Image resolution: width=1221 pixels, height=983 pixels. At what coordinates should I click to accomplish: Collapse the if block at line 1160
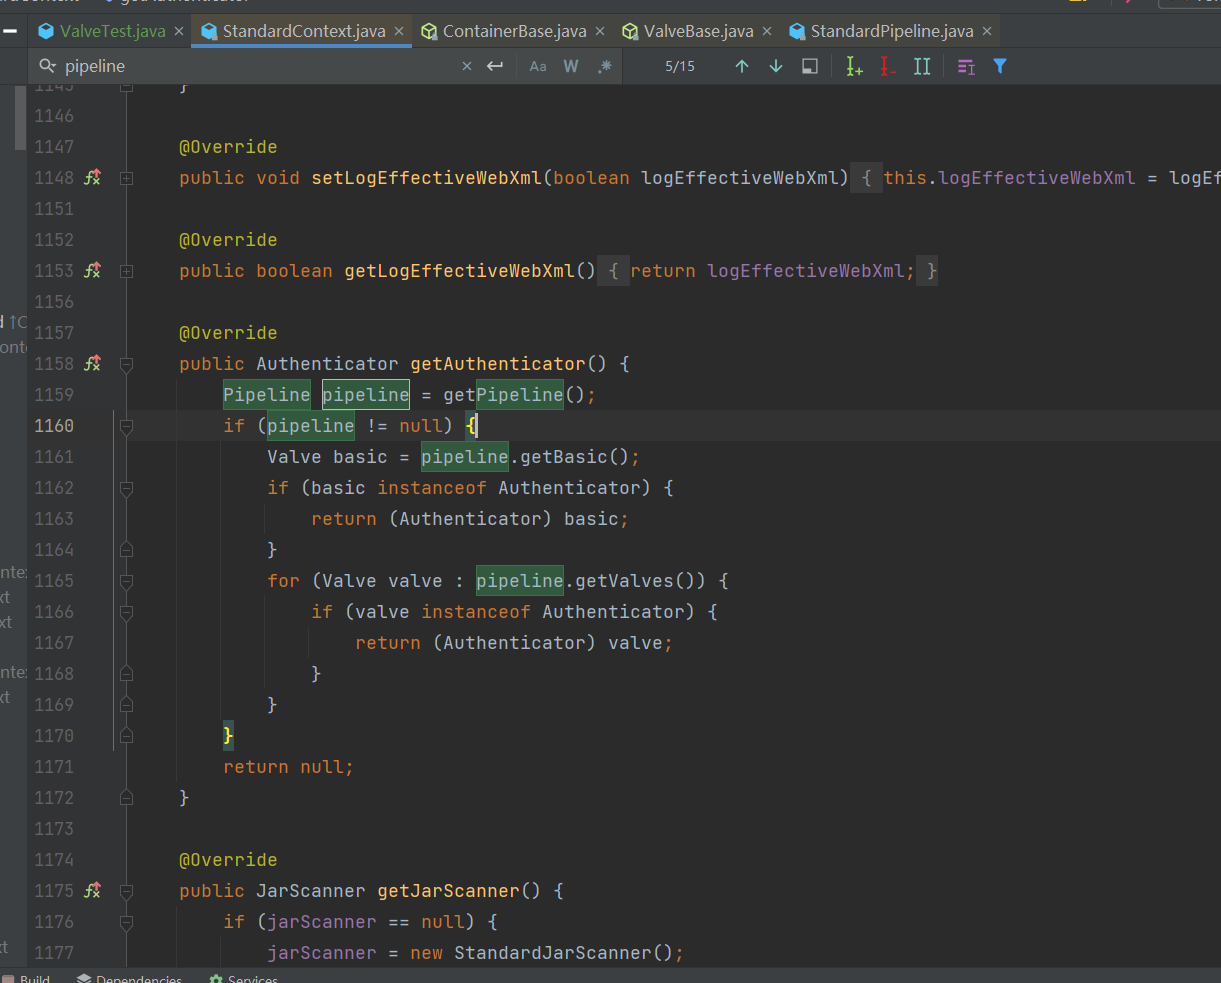[126, 425]
